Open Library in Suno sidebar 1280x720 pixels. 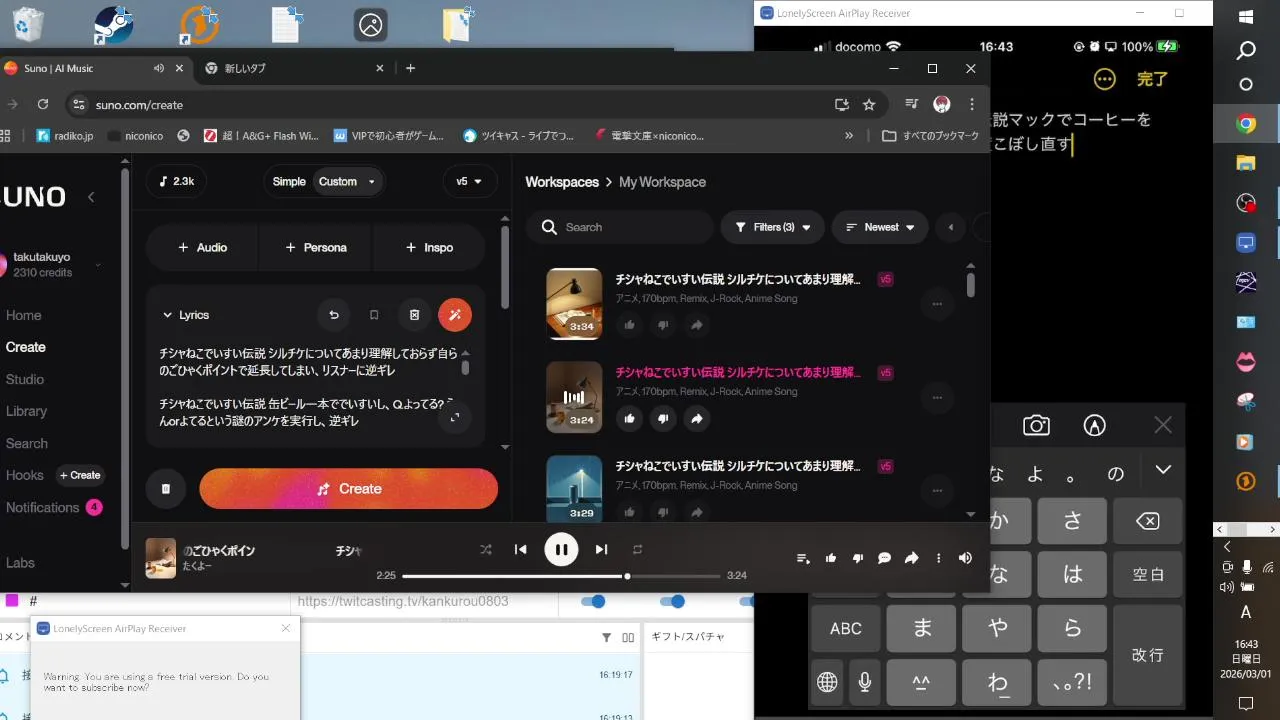[26, 411]
